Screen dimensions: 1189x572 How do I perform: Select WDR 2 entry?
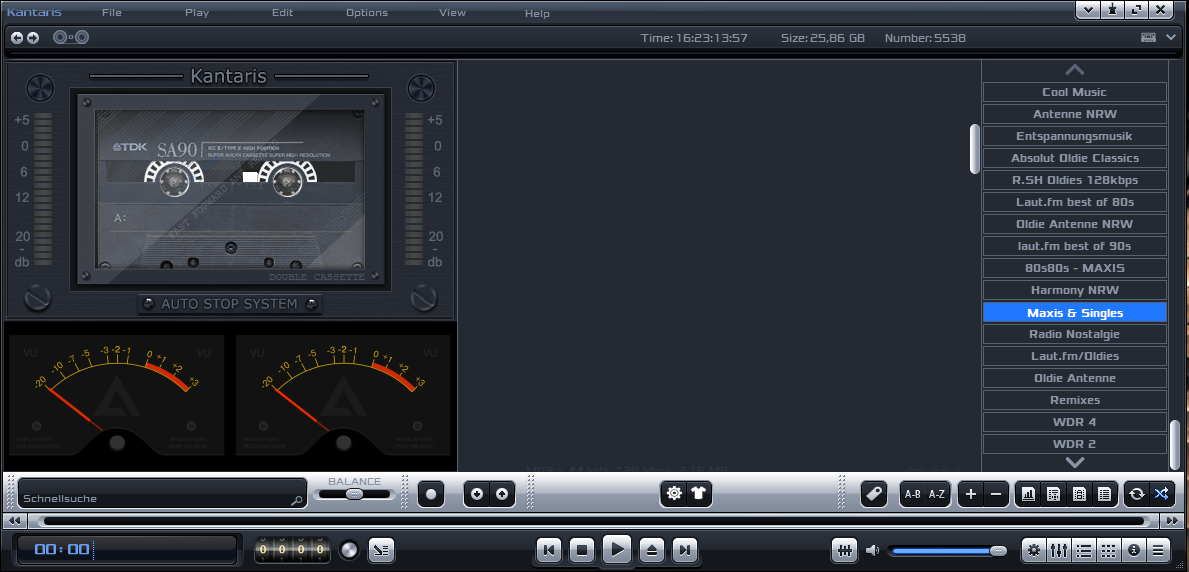click(1074, 444)
